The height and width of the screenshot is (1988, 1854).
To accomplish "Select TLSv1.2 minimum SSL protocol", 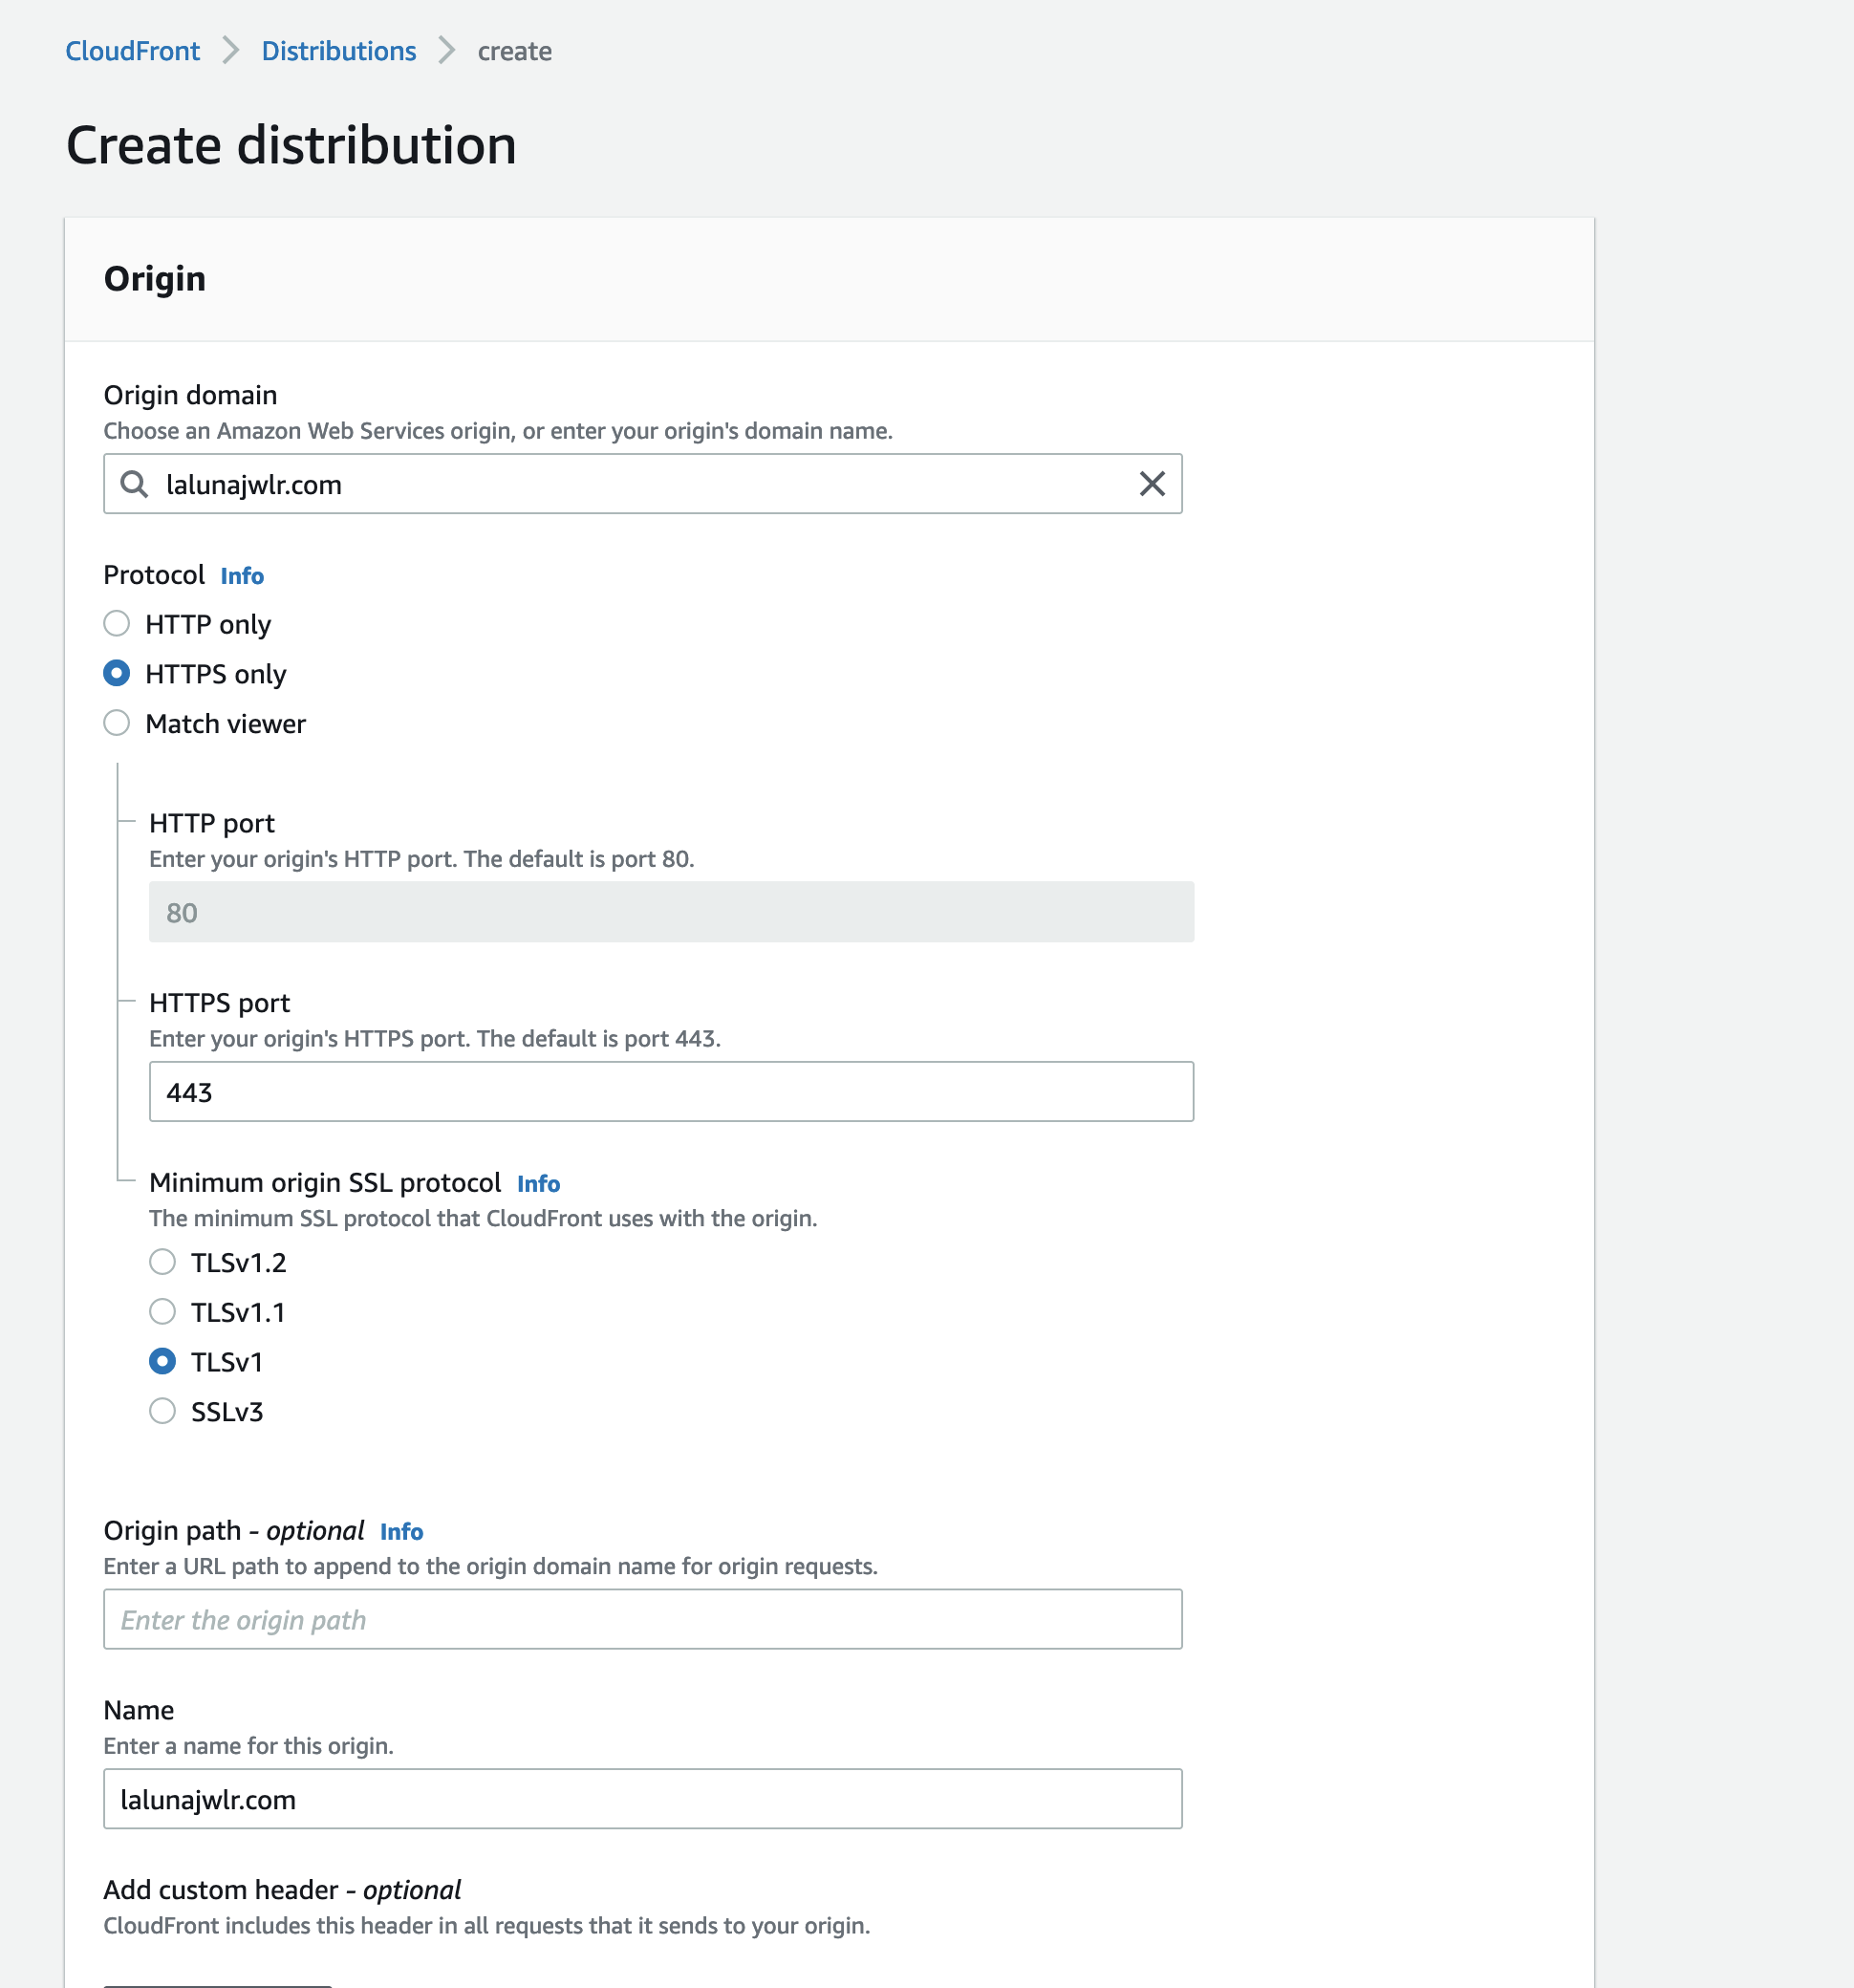I will coord(161,1264).
